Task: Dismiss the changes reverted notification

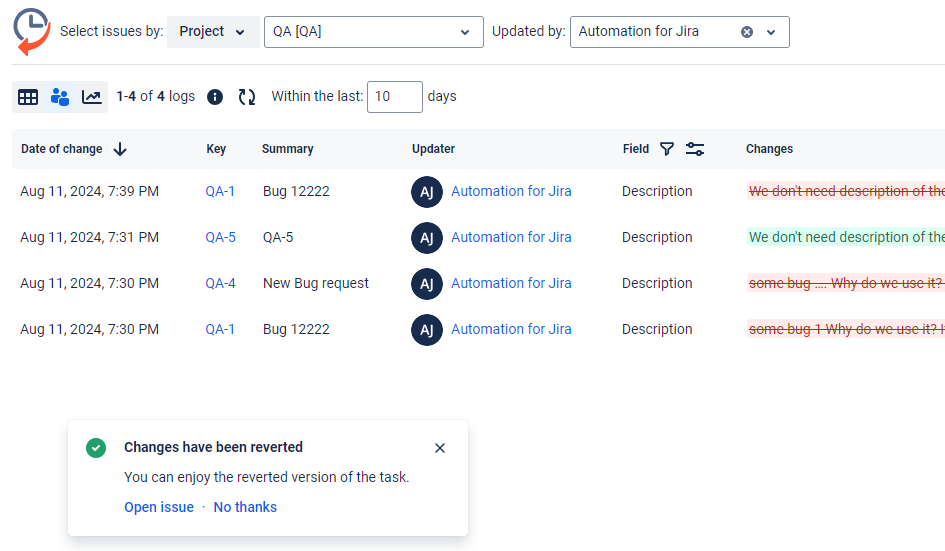Action: pyautogui.click(x=440, y=448)
